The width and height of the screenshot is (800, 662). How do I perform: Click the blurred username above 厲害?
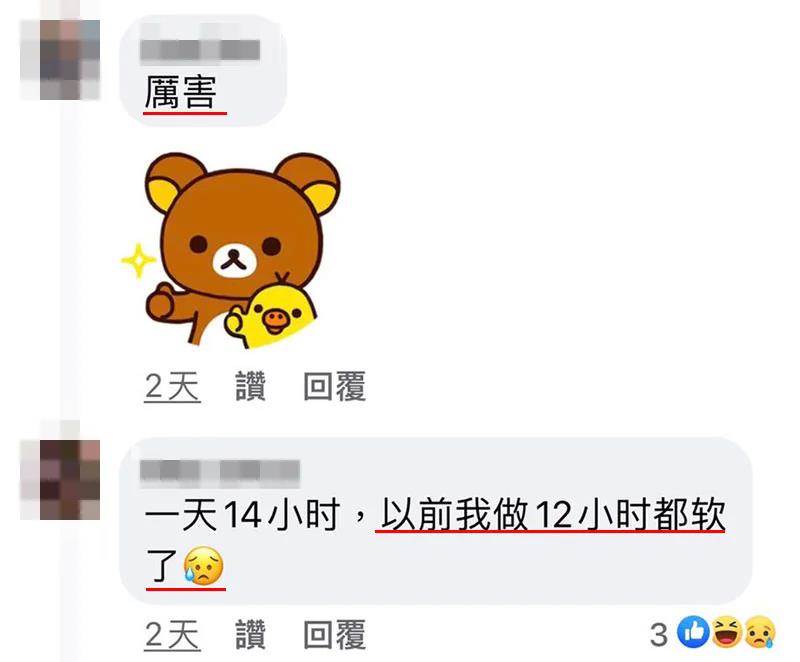(201, 50)
